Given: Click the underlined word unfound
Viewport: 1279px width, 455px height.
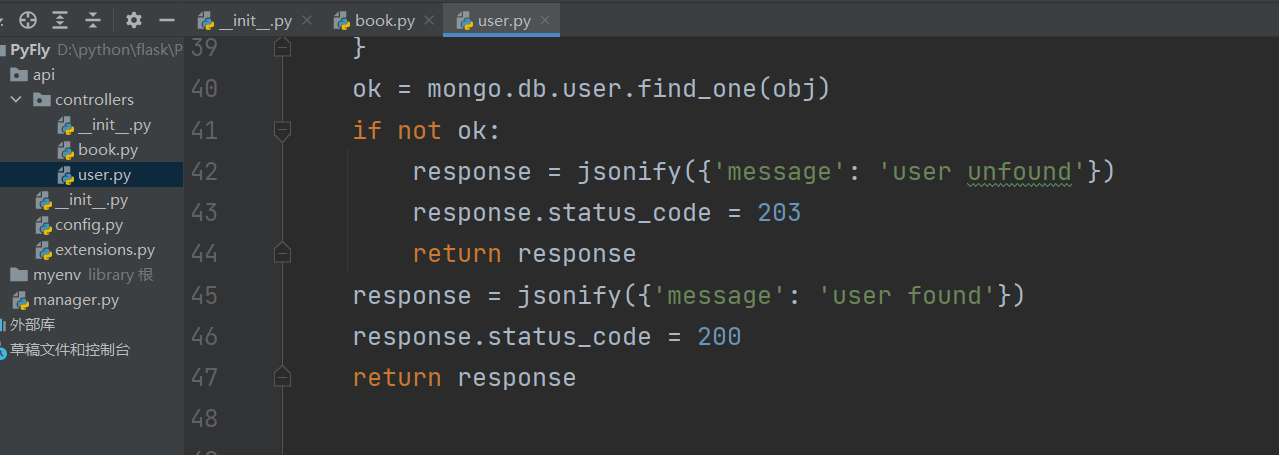Looking at the screenshot, I should 1019,172.
